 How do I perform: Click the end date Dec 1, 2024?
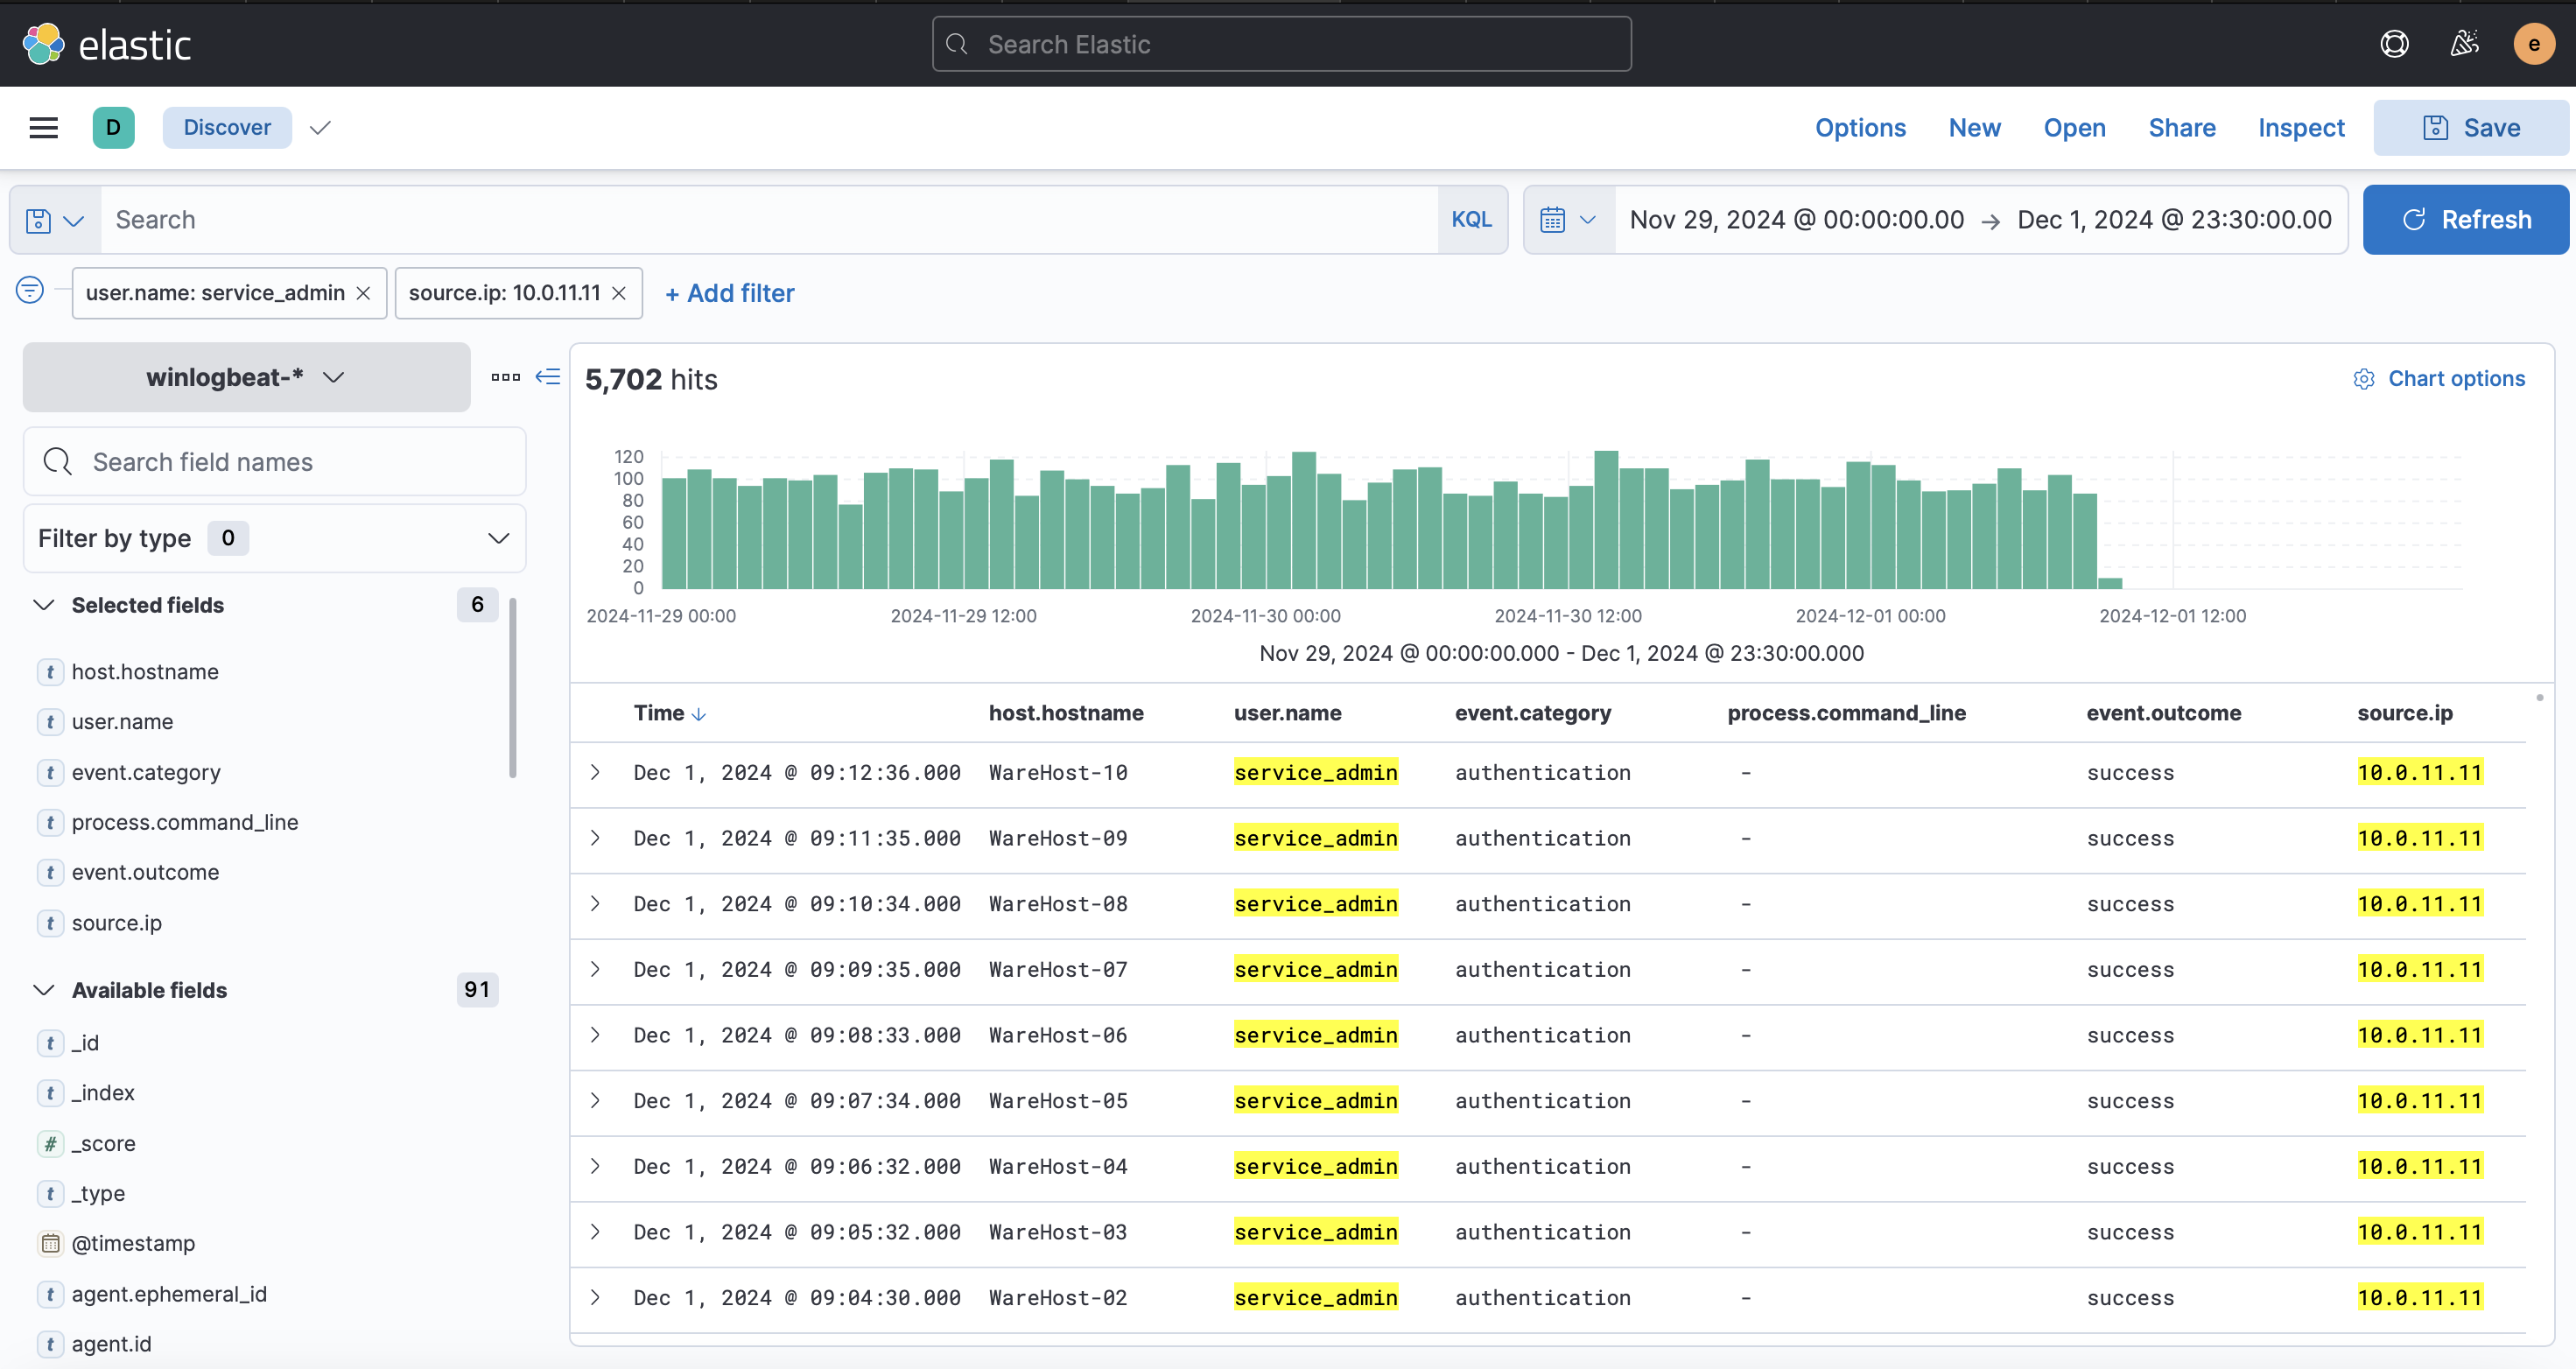point(2174,220)
